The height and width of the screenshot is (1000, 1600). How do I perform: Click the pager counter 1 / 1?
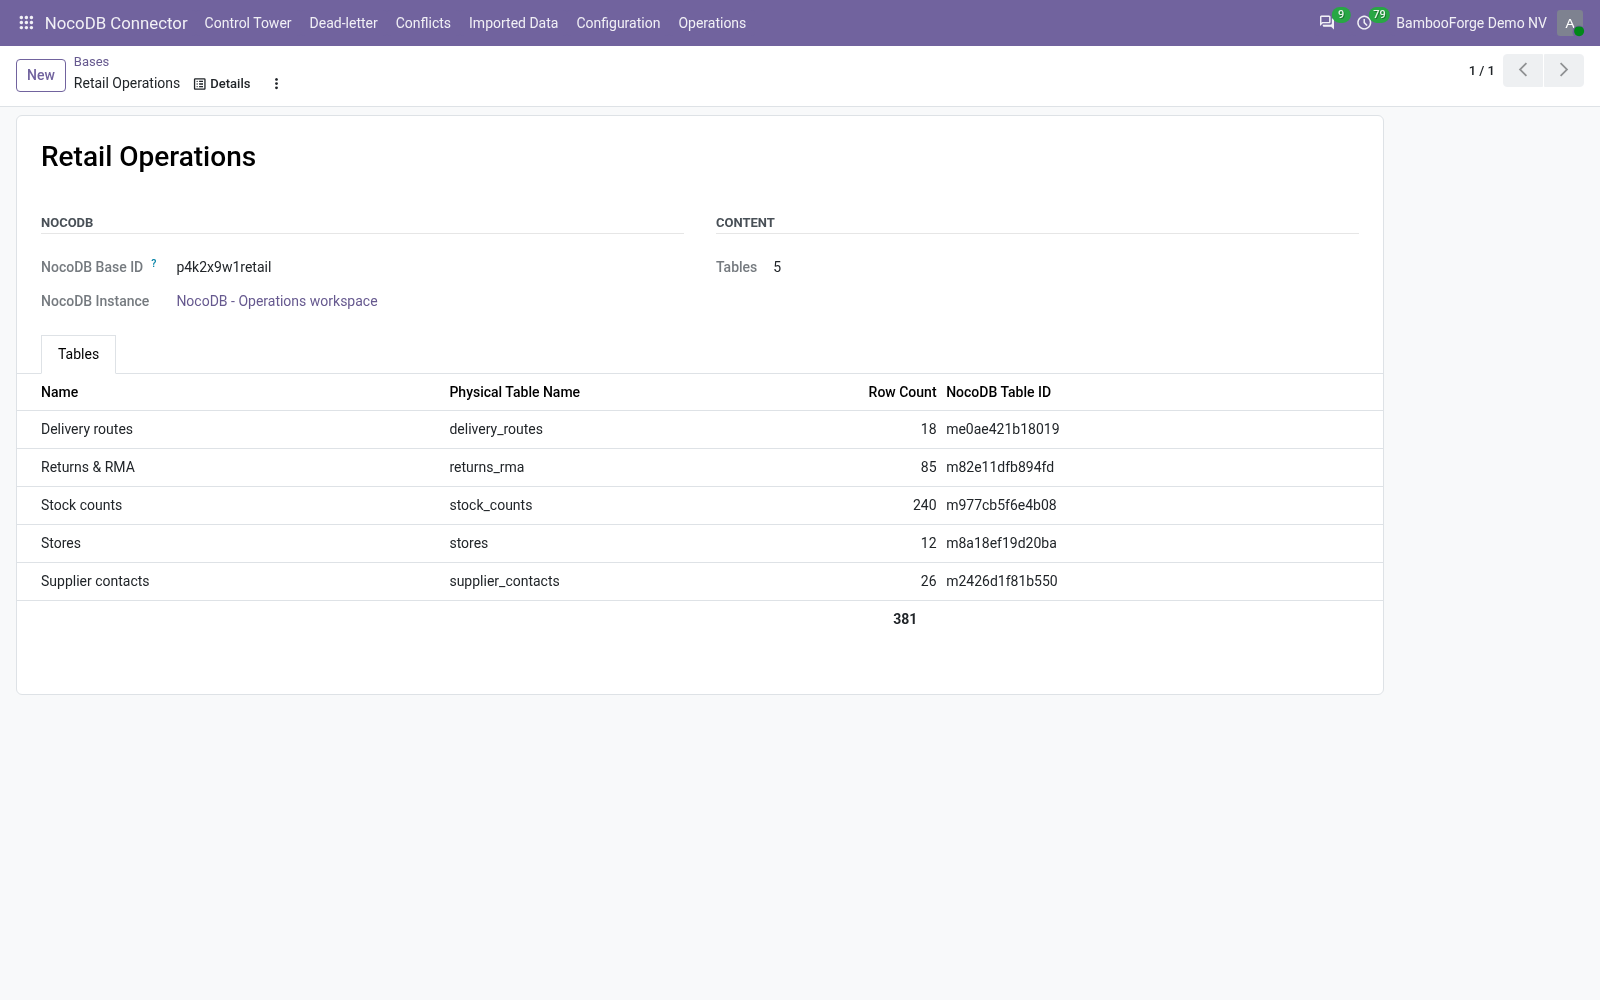click(1481, 71)
